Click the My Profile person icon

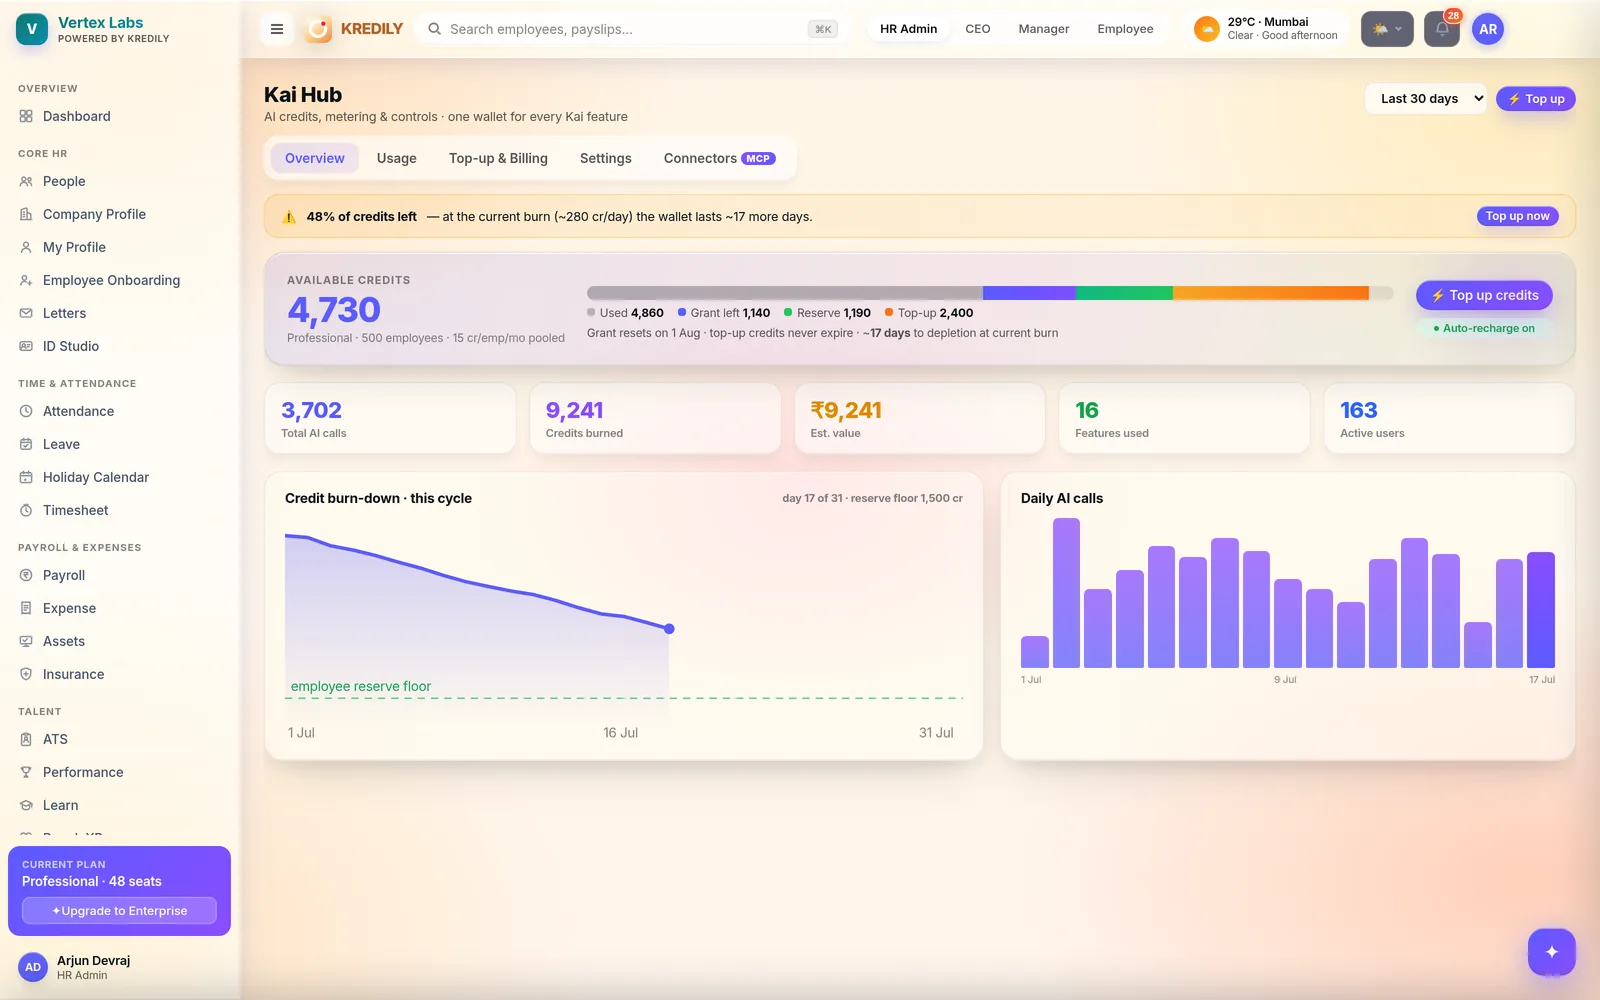point(26,247)
